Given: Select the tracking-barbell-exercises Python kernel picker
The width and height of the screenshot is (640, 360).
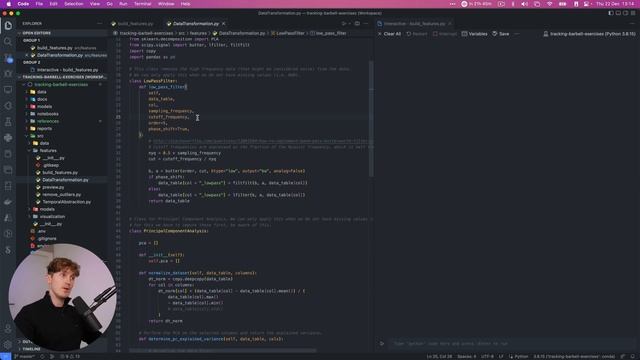Looking at the screenshot, I should (589, 34).
